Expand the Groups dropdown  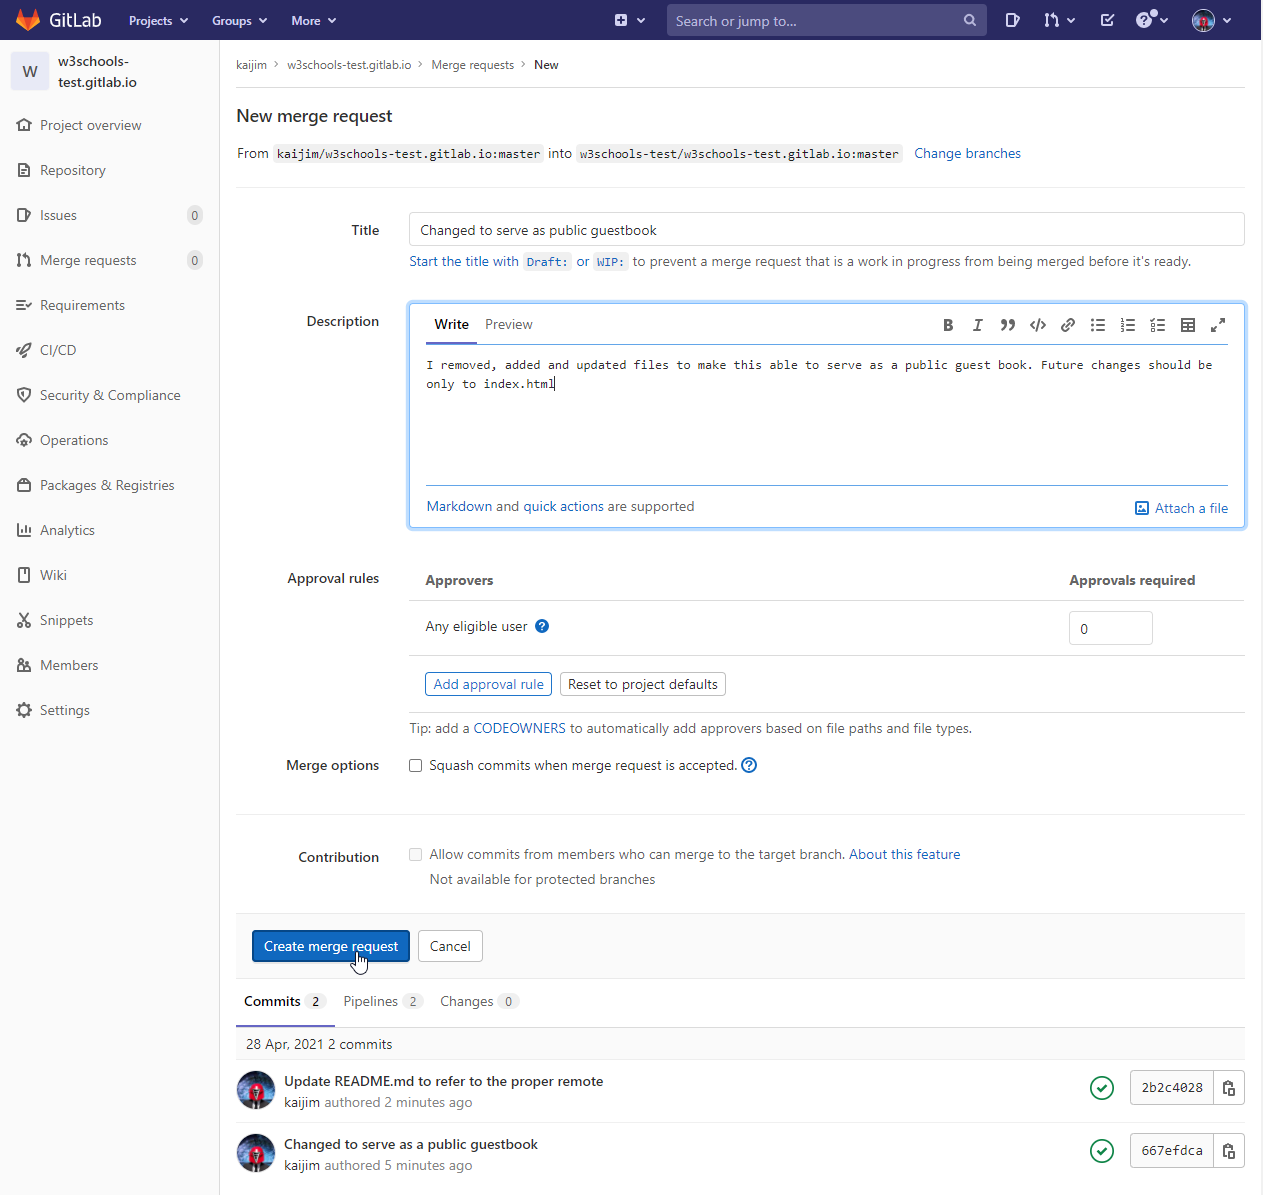click(x=239, y=21)
